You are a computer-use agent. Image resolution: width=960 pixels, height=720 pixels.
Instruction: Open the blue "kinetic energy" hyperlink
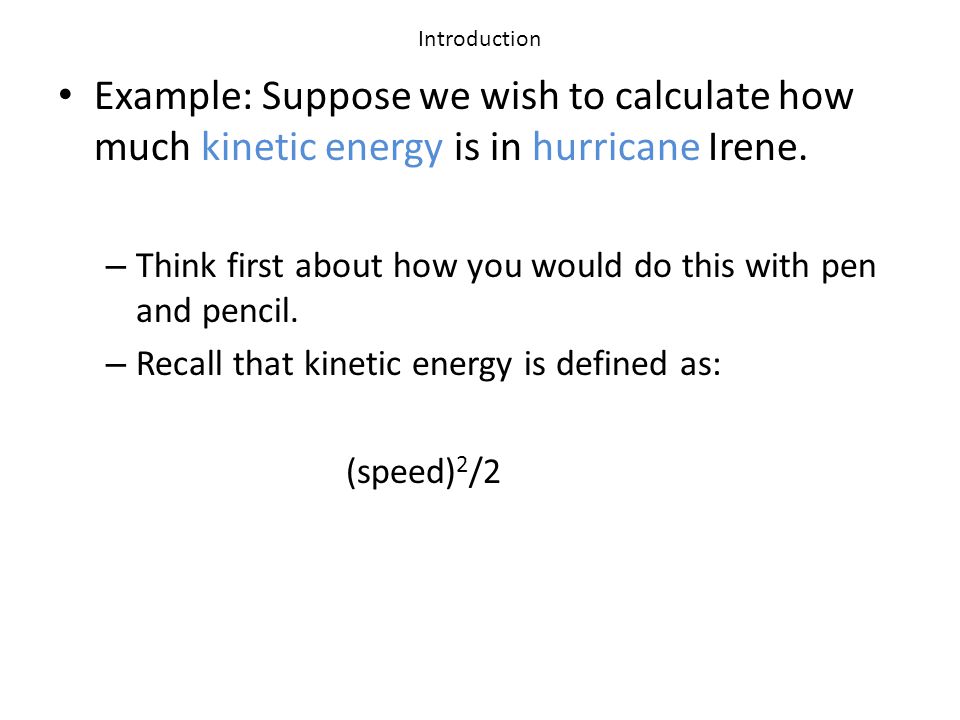(x=322, y=148)
